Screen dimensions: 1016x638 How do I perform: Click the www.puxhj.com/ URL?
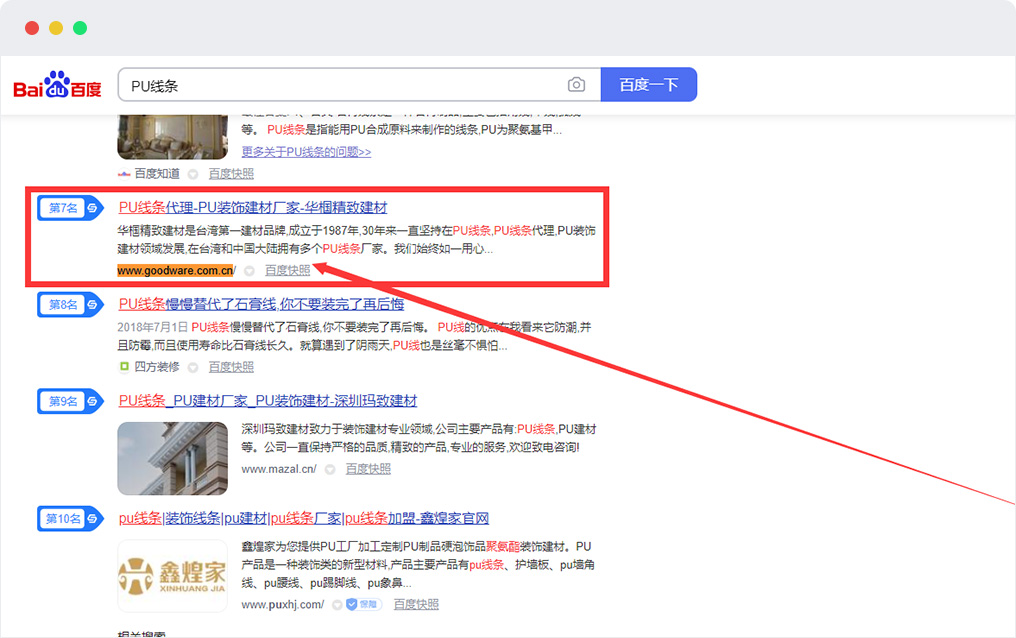coord(283,604)
